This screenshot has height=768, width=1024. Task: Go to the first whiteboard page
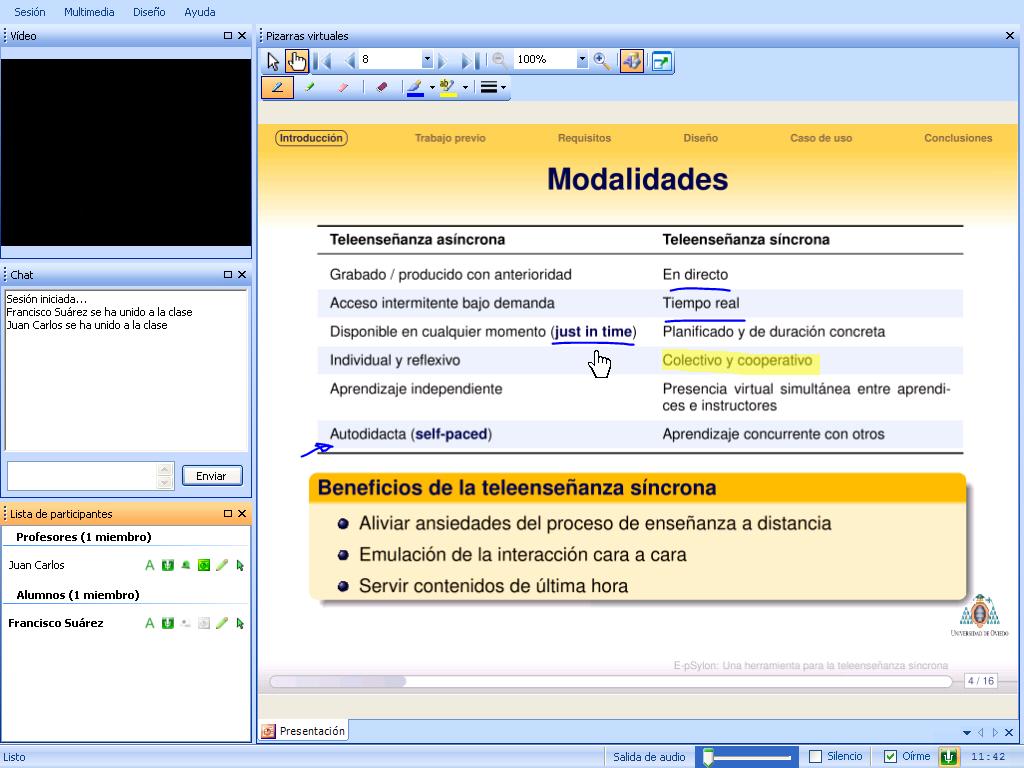pyautogui.click(x=323, y=61)
